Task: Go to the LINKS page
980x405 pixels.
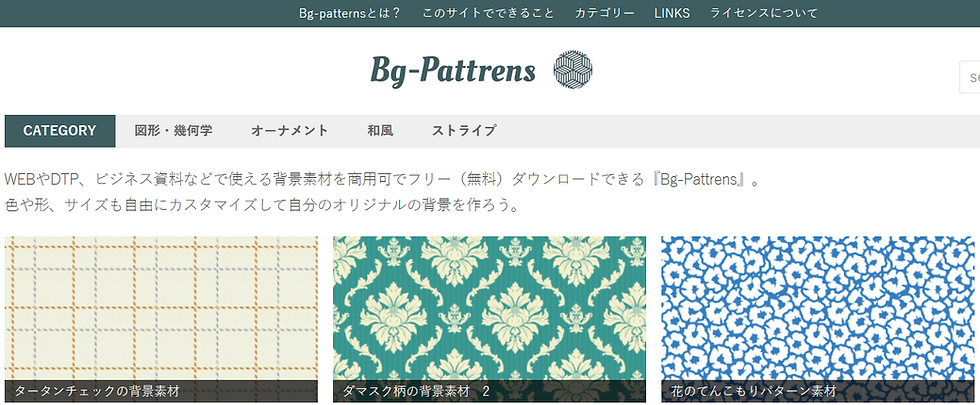Action: coord(672,13)
